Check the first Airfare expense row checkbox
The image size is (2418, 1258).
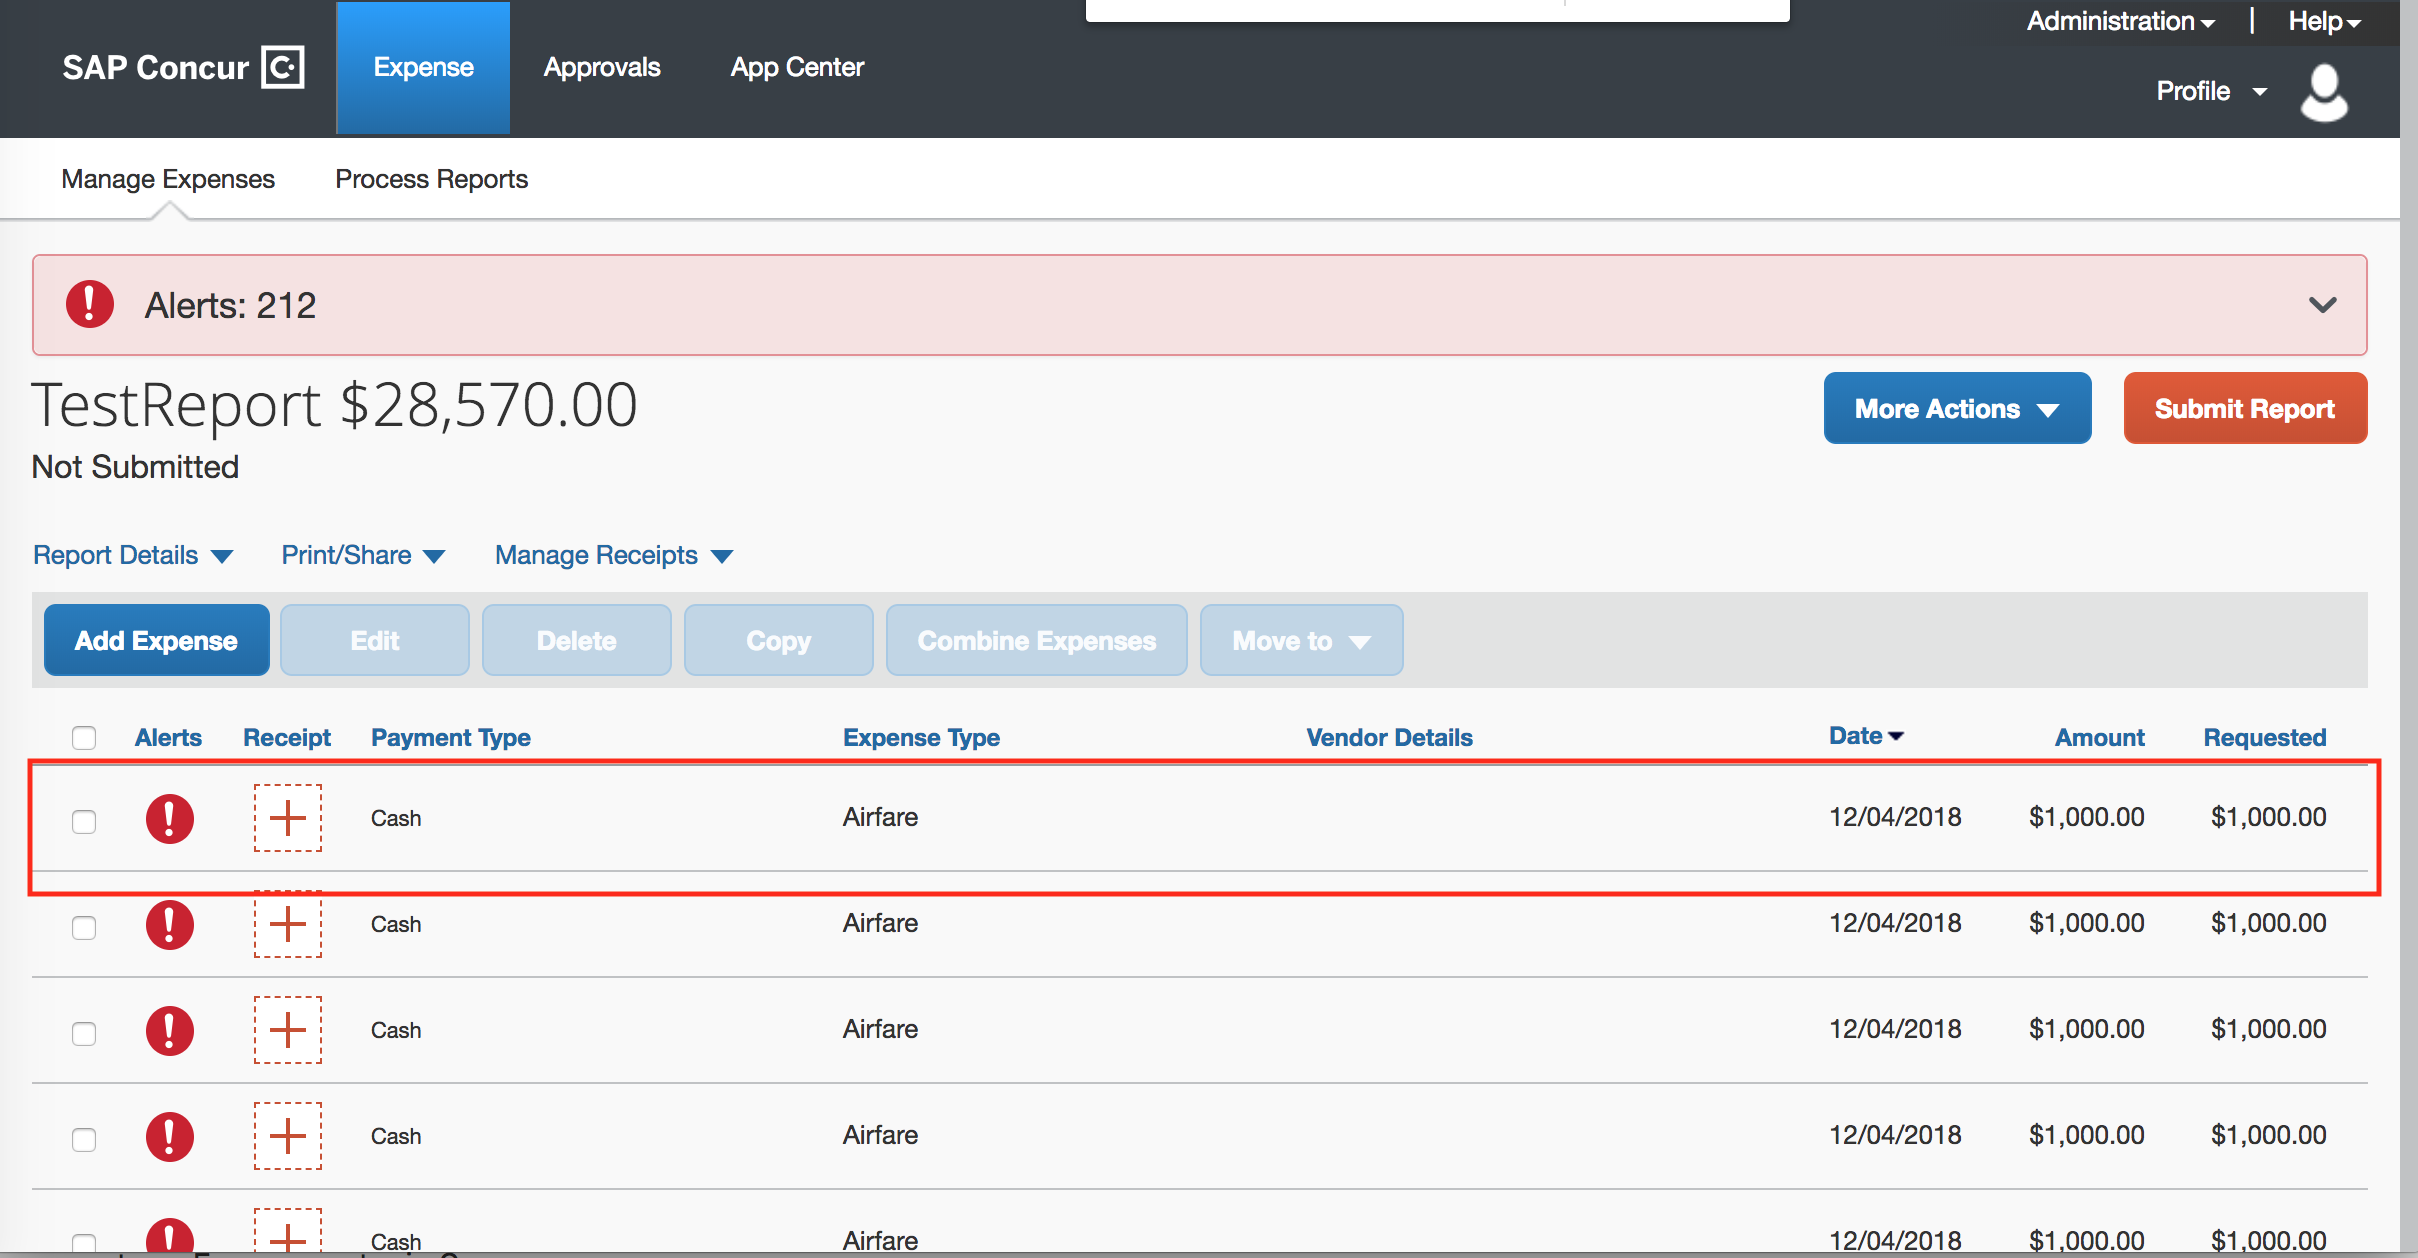(x=84, y=822)
